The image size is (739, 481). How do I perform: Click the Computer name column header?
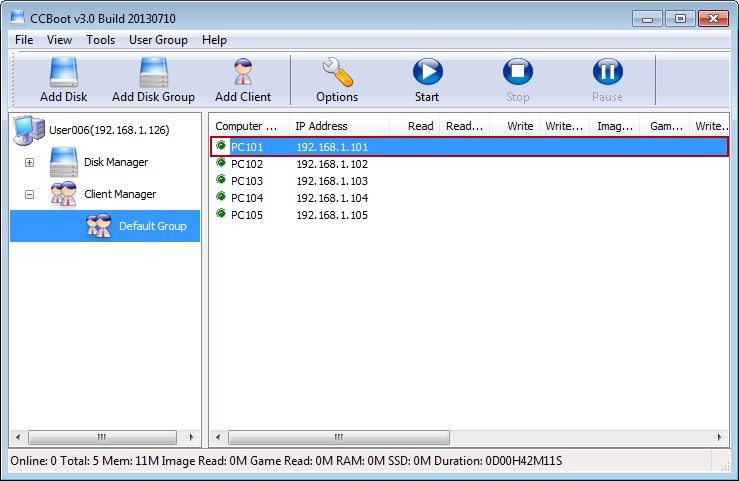click(x=248, y=126)
